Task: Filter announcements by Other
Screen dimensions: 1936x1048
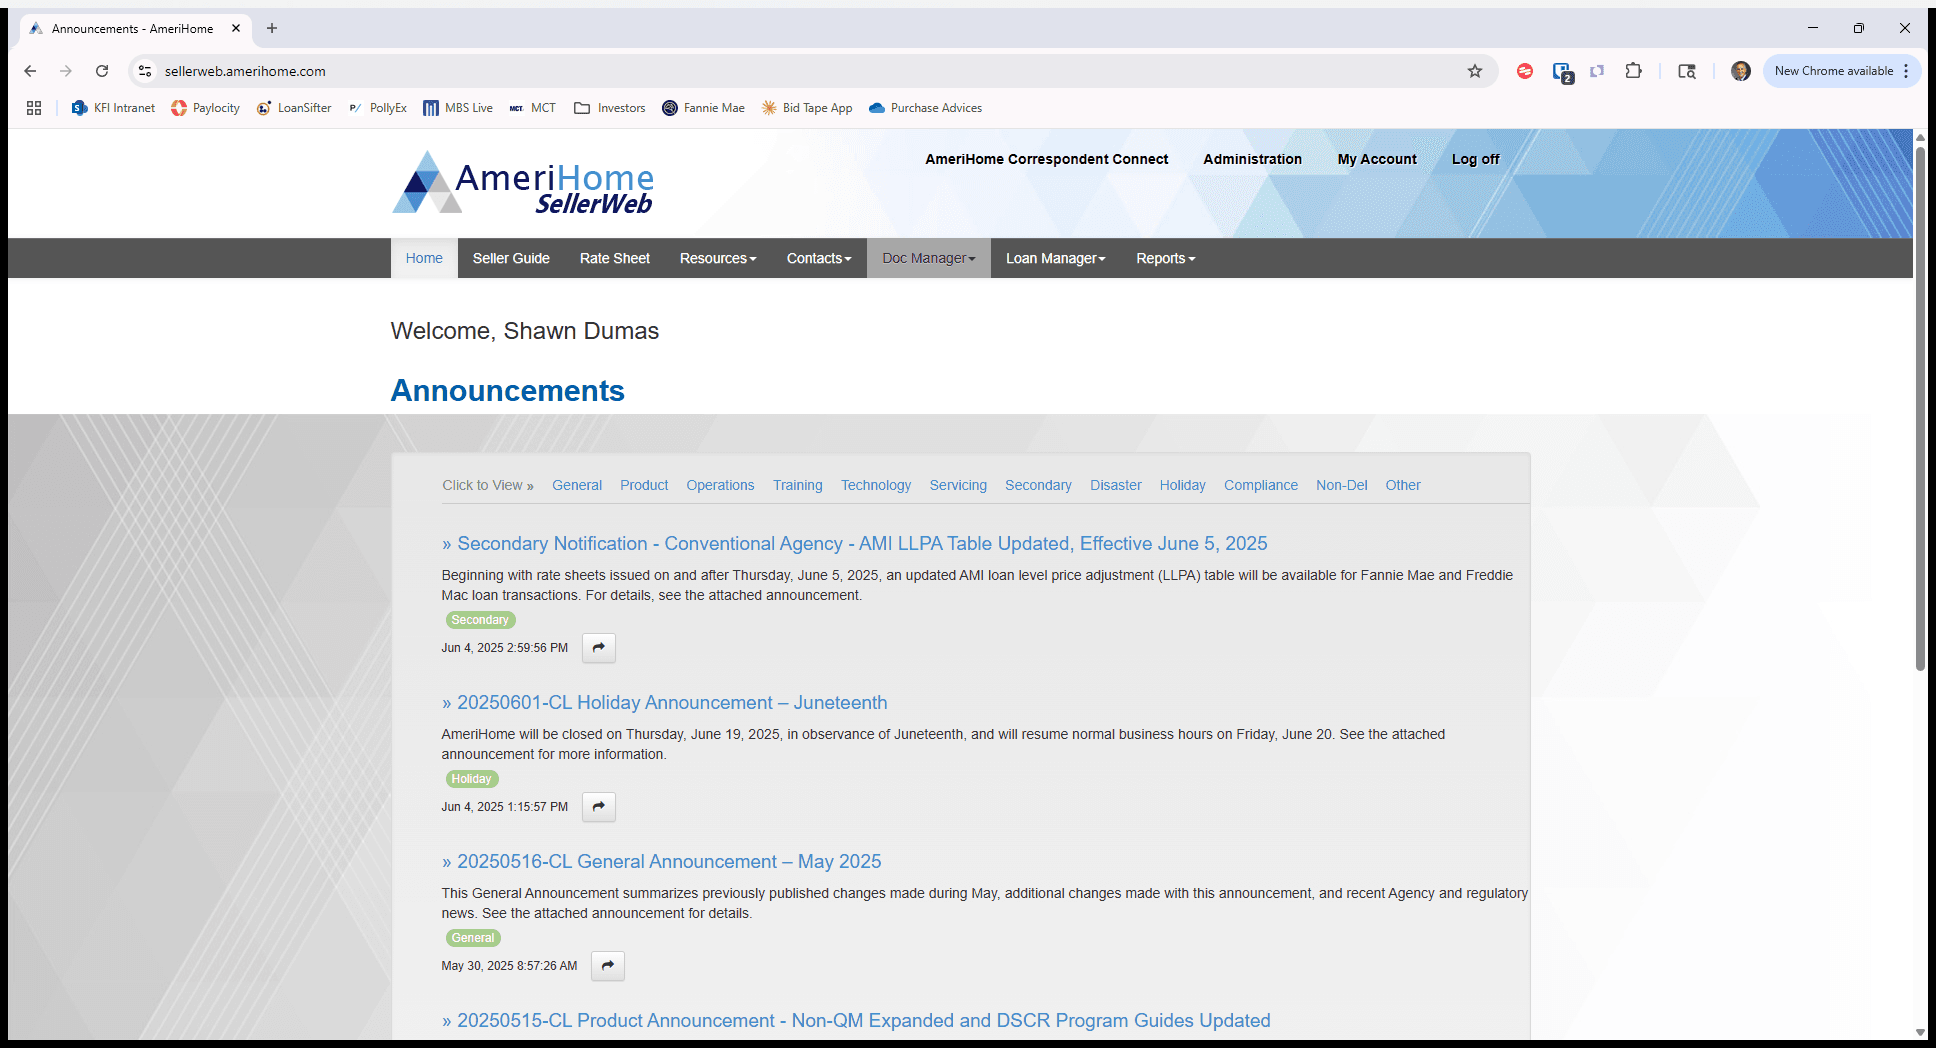Action: [x=1403, y=485]
